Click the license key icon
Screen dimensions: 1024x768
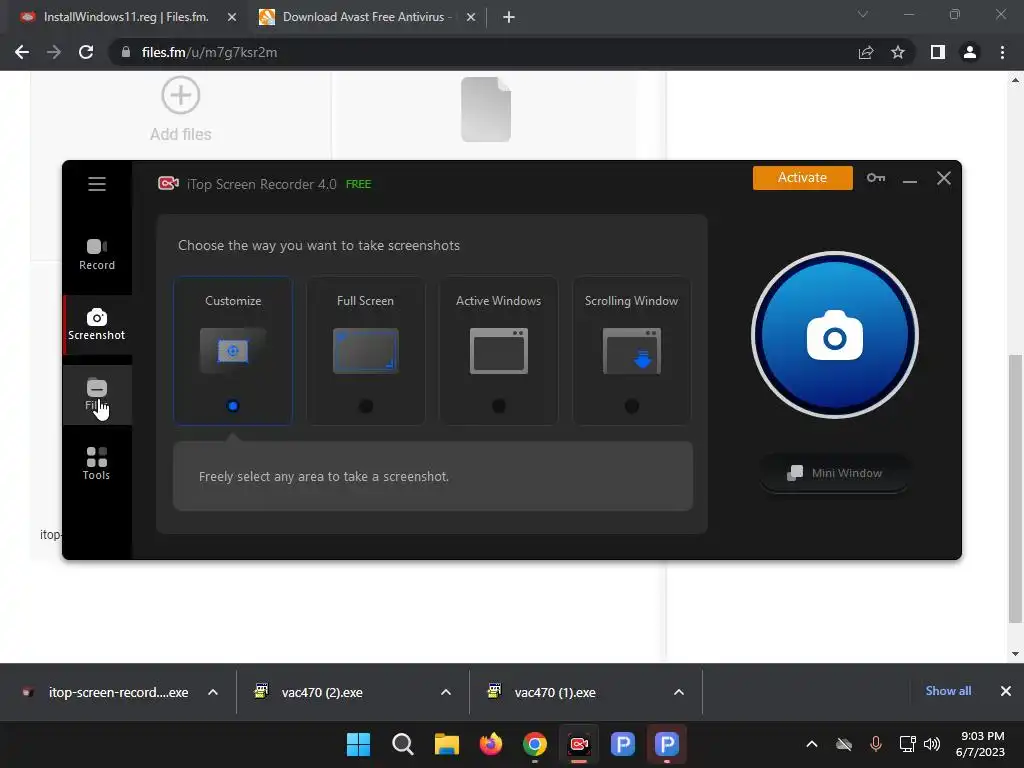876,178
